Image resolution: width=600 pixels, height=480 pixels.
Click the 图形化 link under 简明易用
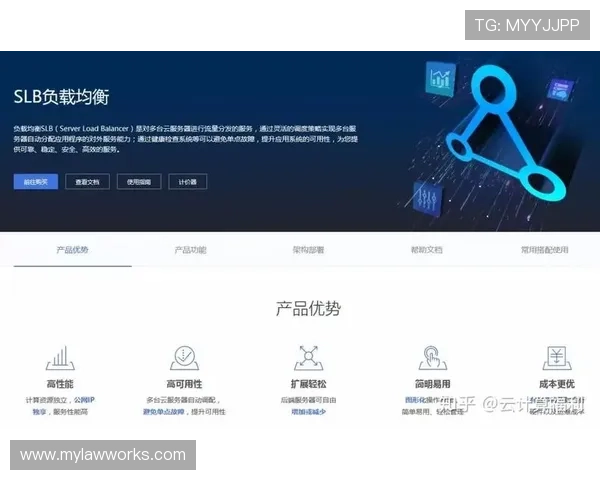pos(415,400)
